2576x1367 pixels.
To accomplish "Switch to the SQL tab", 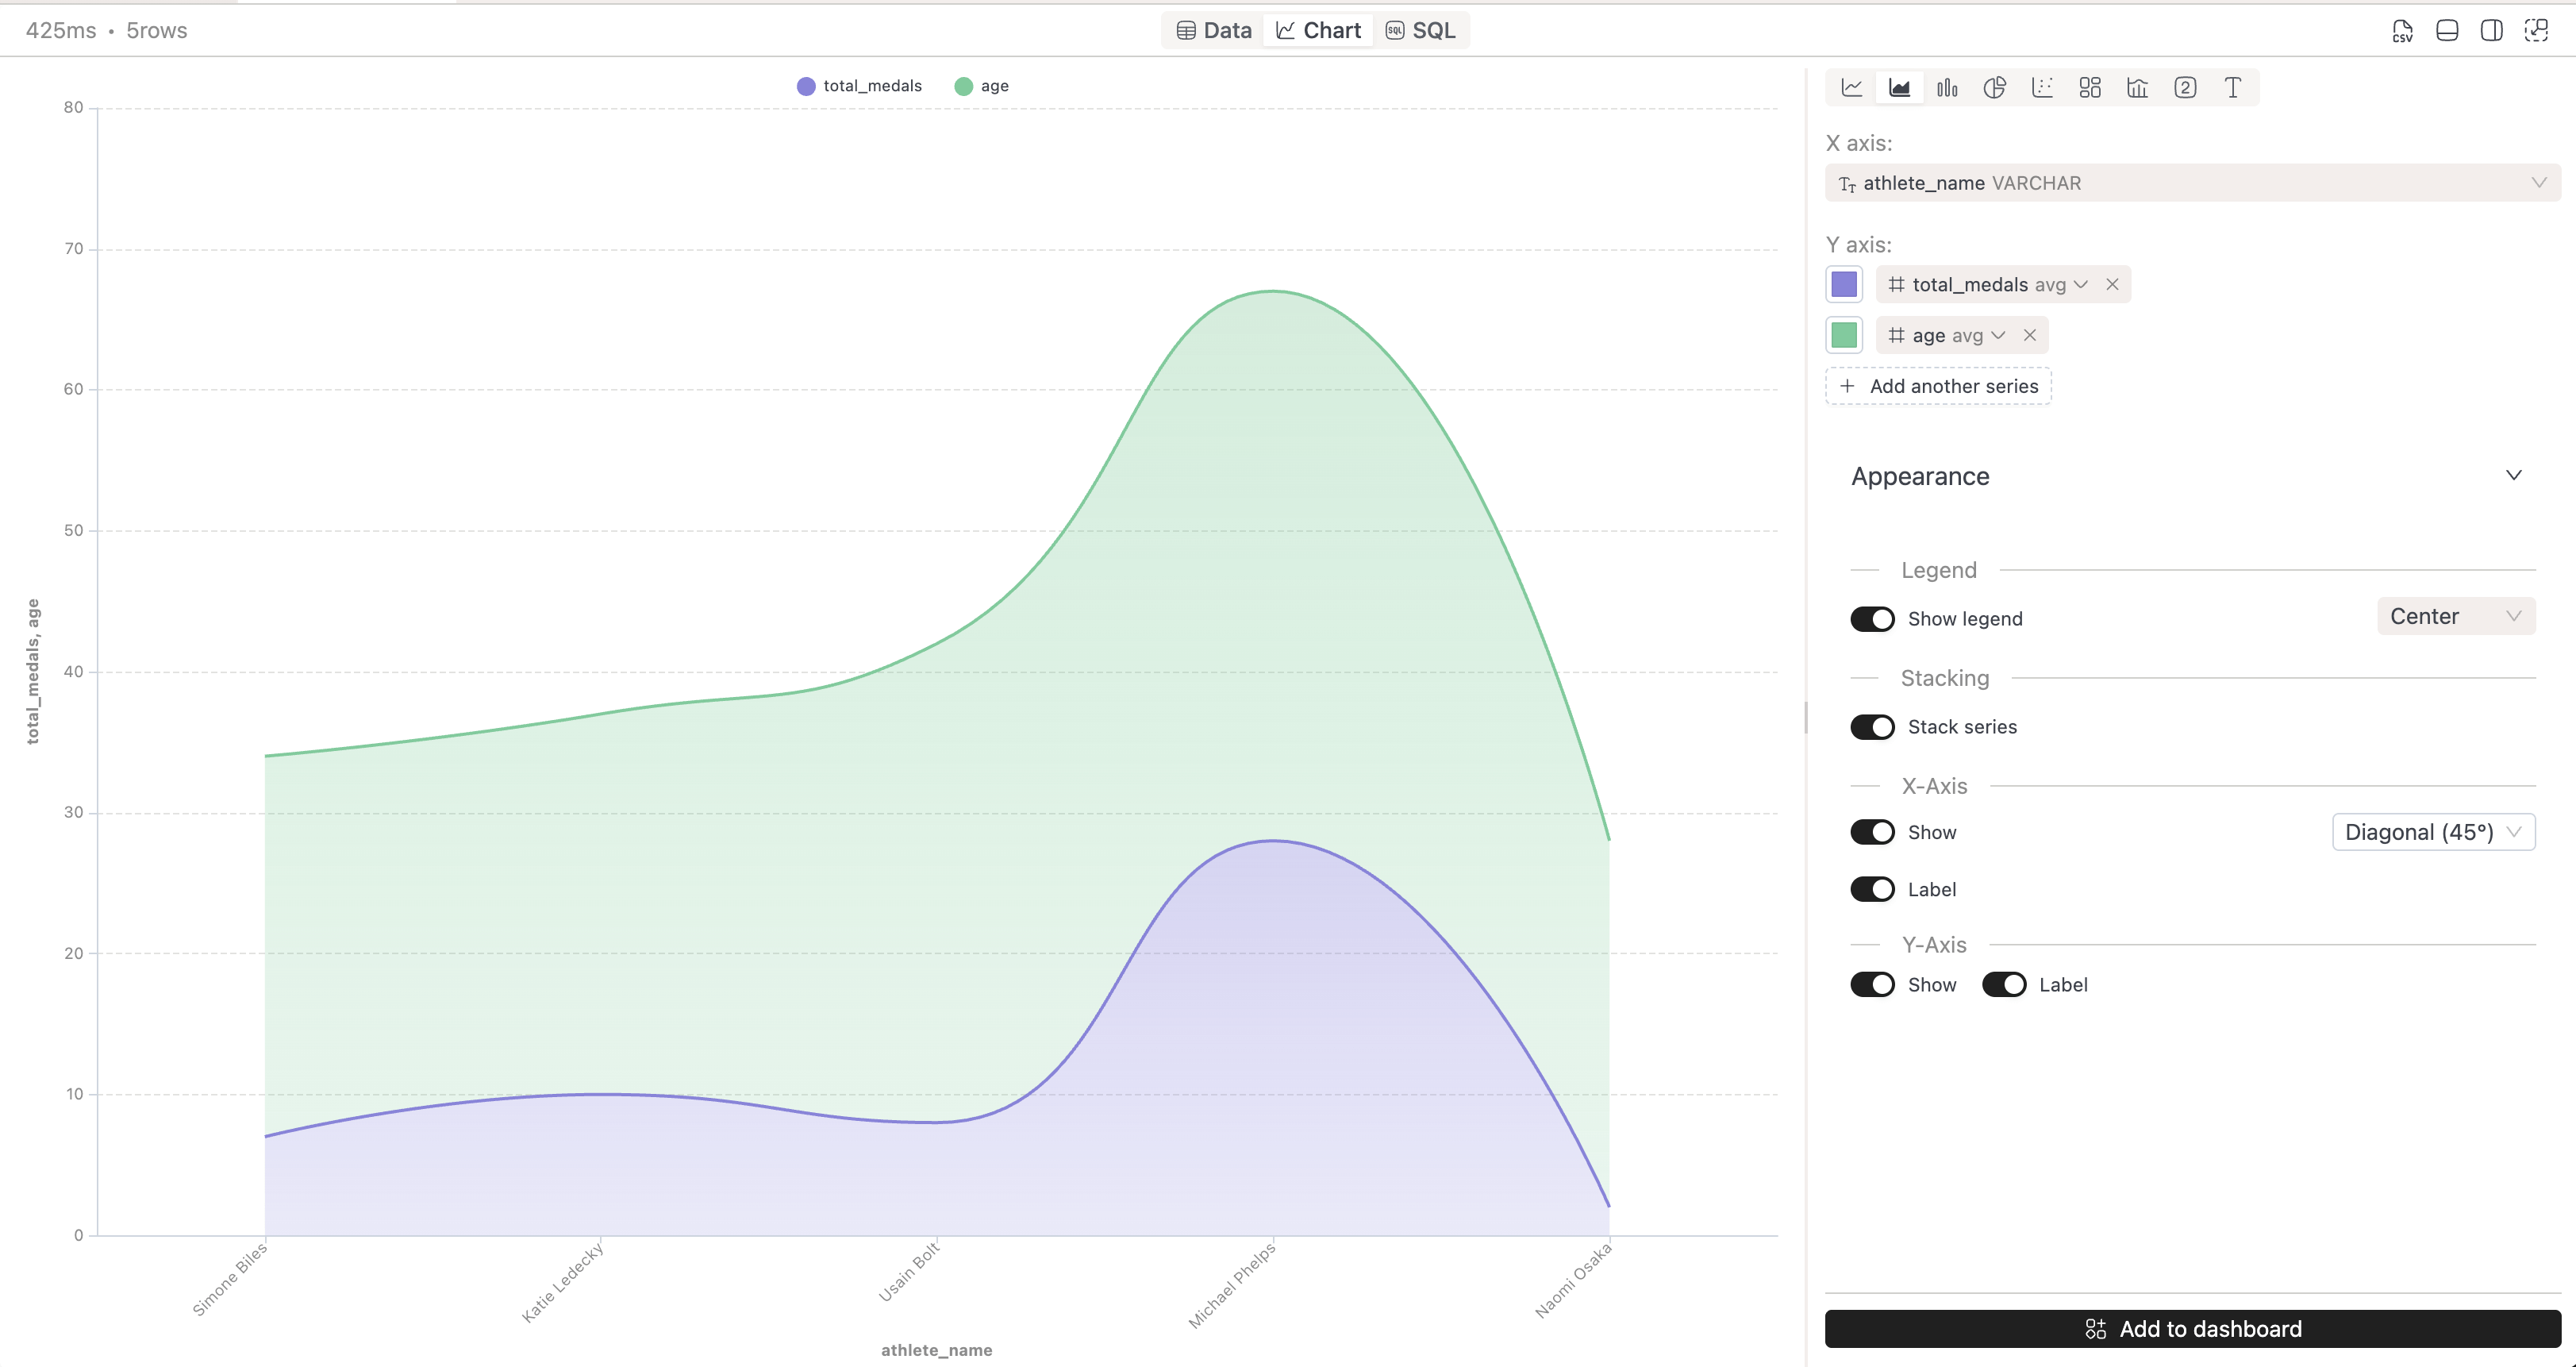I will [x=1421, y=31].
